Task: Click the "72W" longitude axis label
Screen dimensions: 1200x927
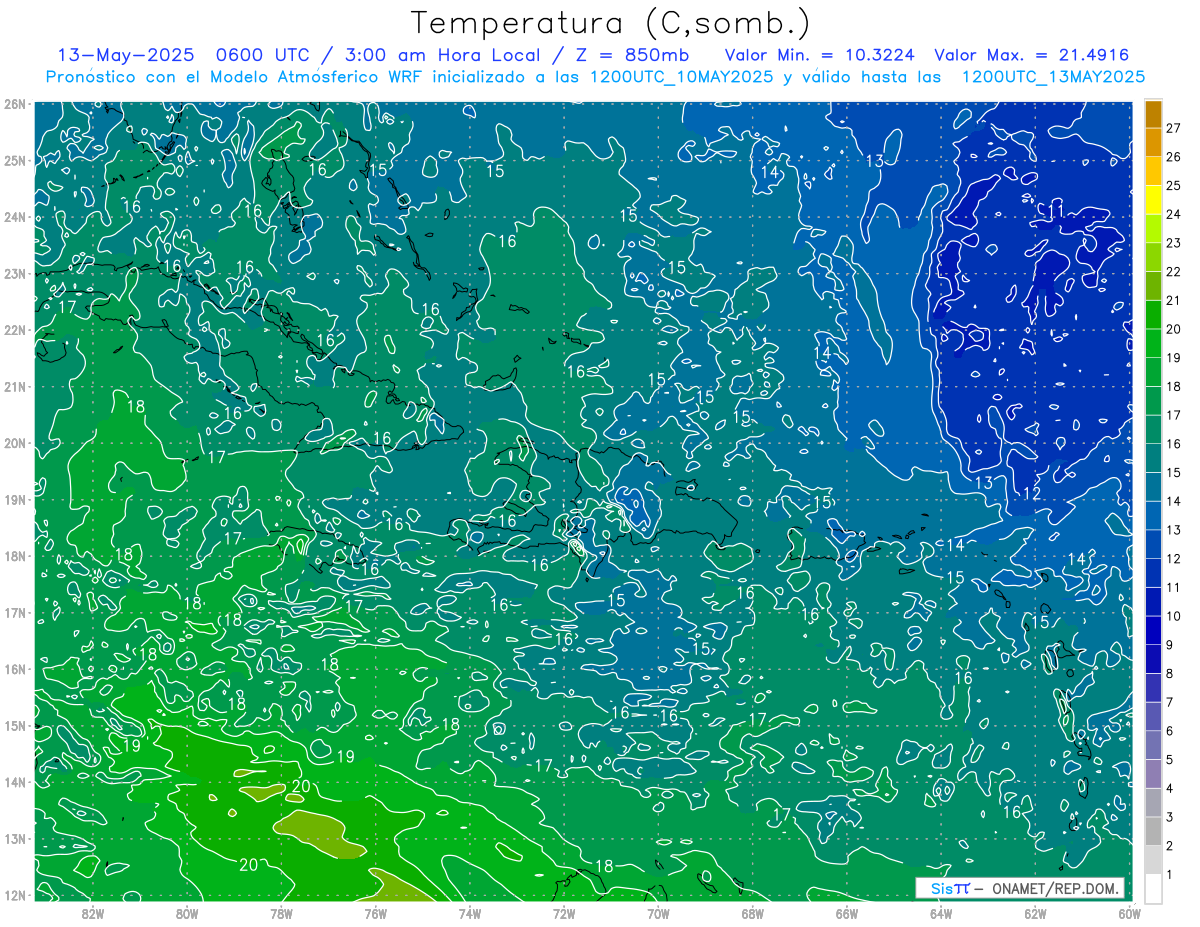Action: tap(564, 912)
